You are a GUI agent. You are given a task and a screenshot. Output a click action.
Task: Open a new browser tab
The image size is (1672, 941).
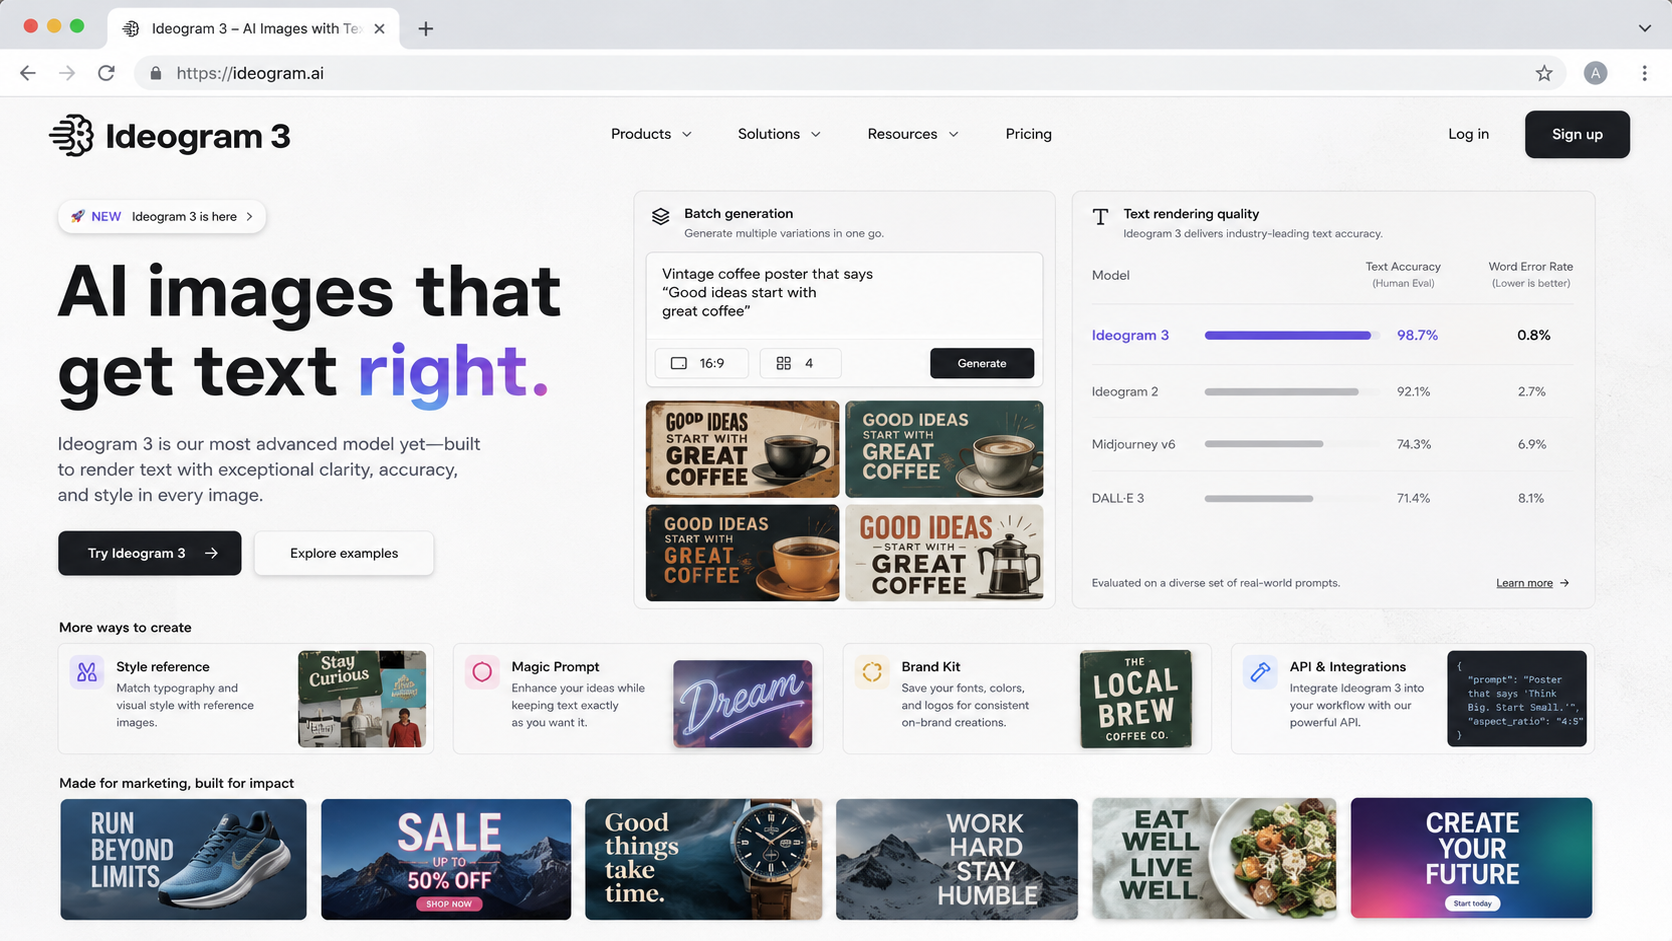click(426, 28)
